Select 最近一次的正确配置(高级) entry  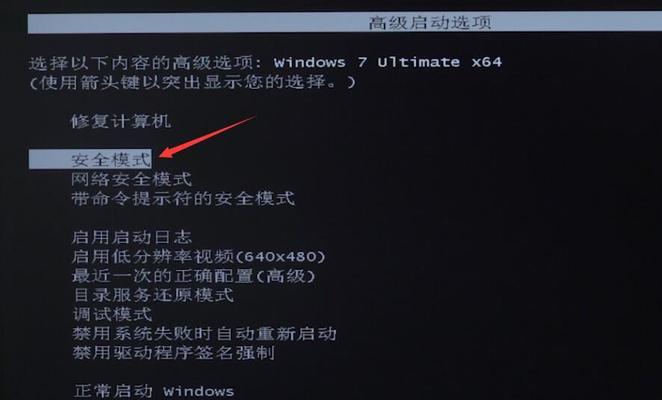click(x=194, y=276)
